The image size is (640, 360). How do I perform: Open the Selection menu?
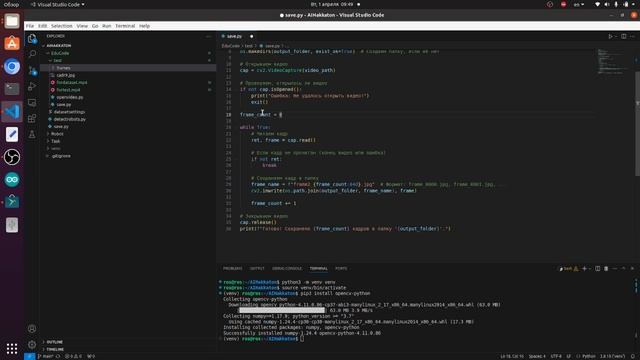click(62, 26)
